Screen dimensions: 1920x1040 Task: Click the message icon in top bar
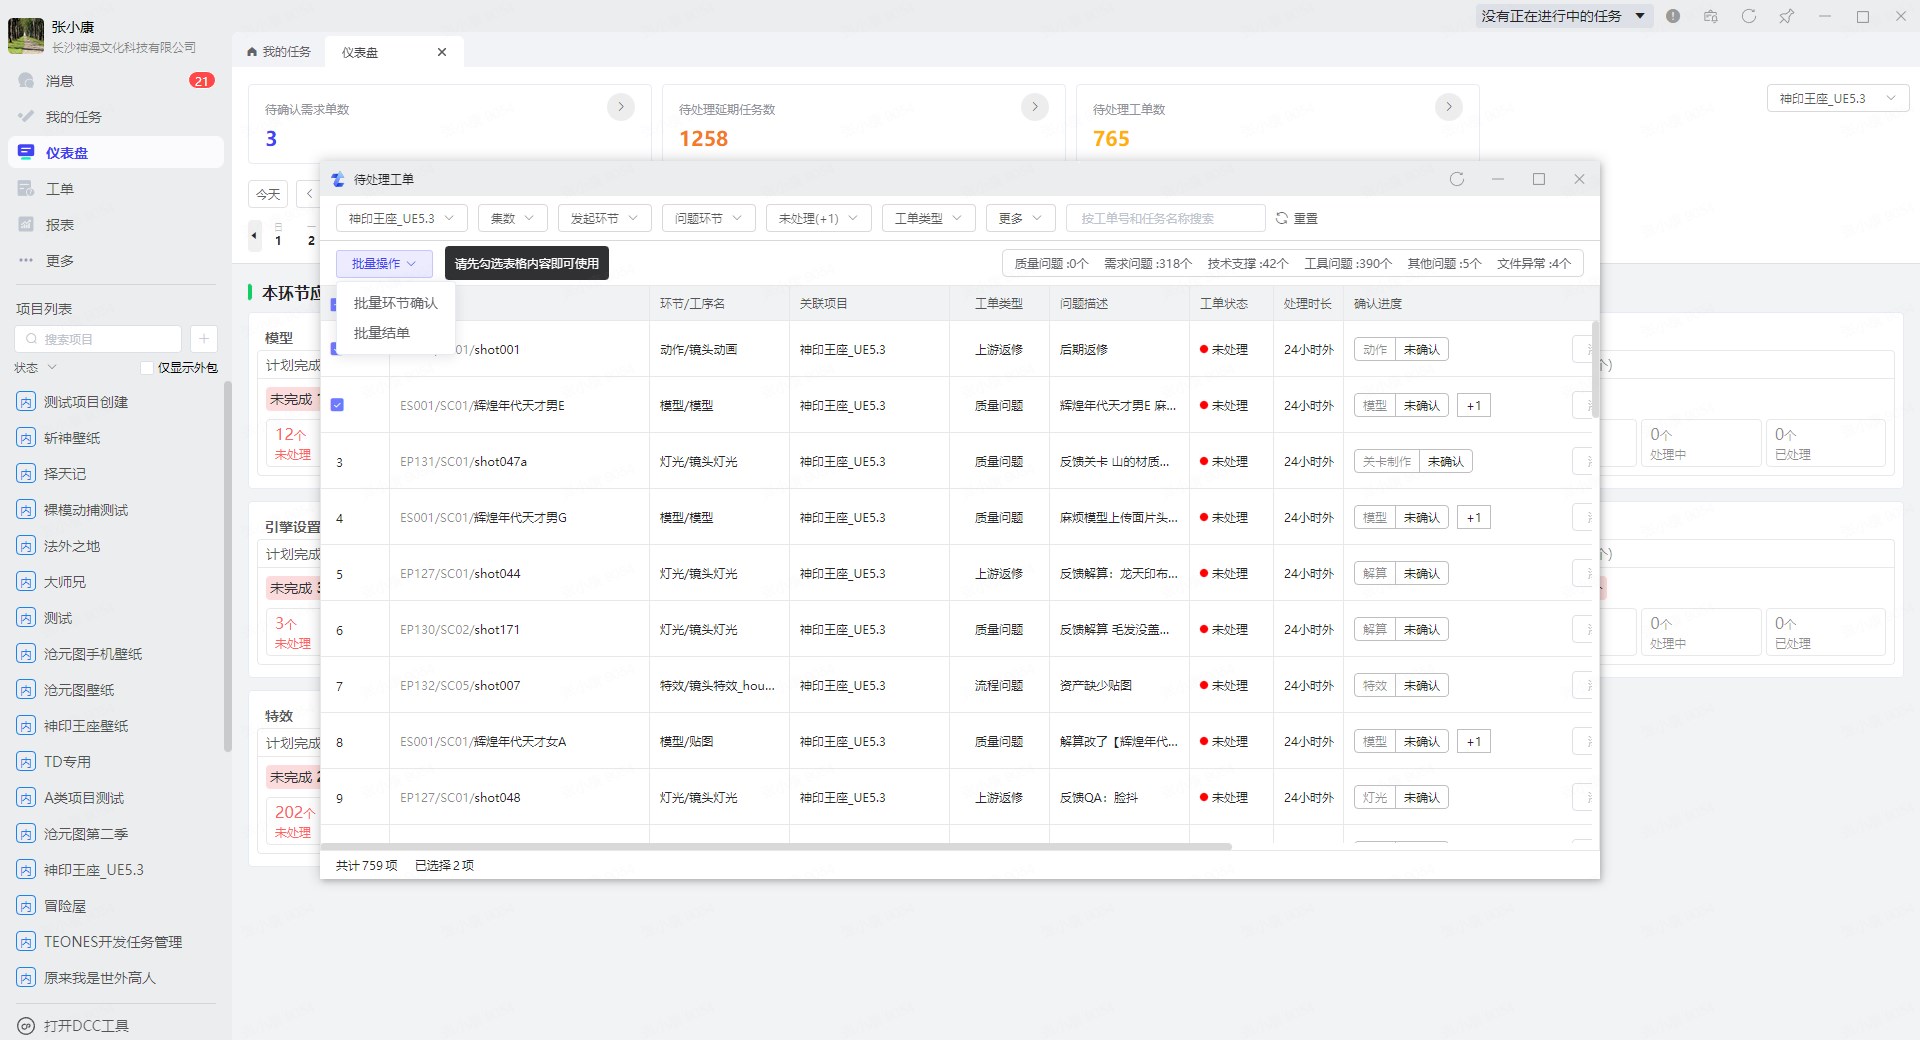point(1711,16)
